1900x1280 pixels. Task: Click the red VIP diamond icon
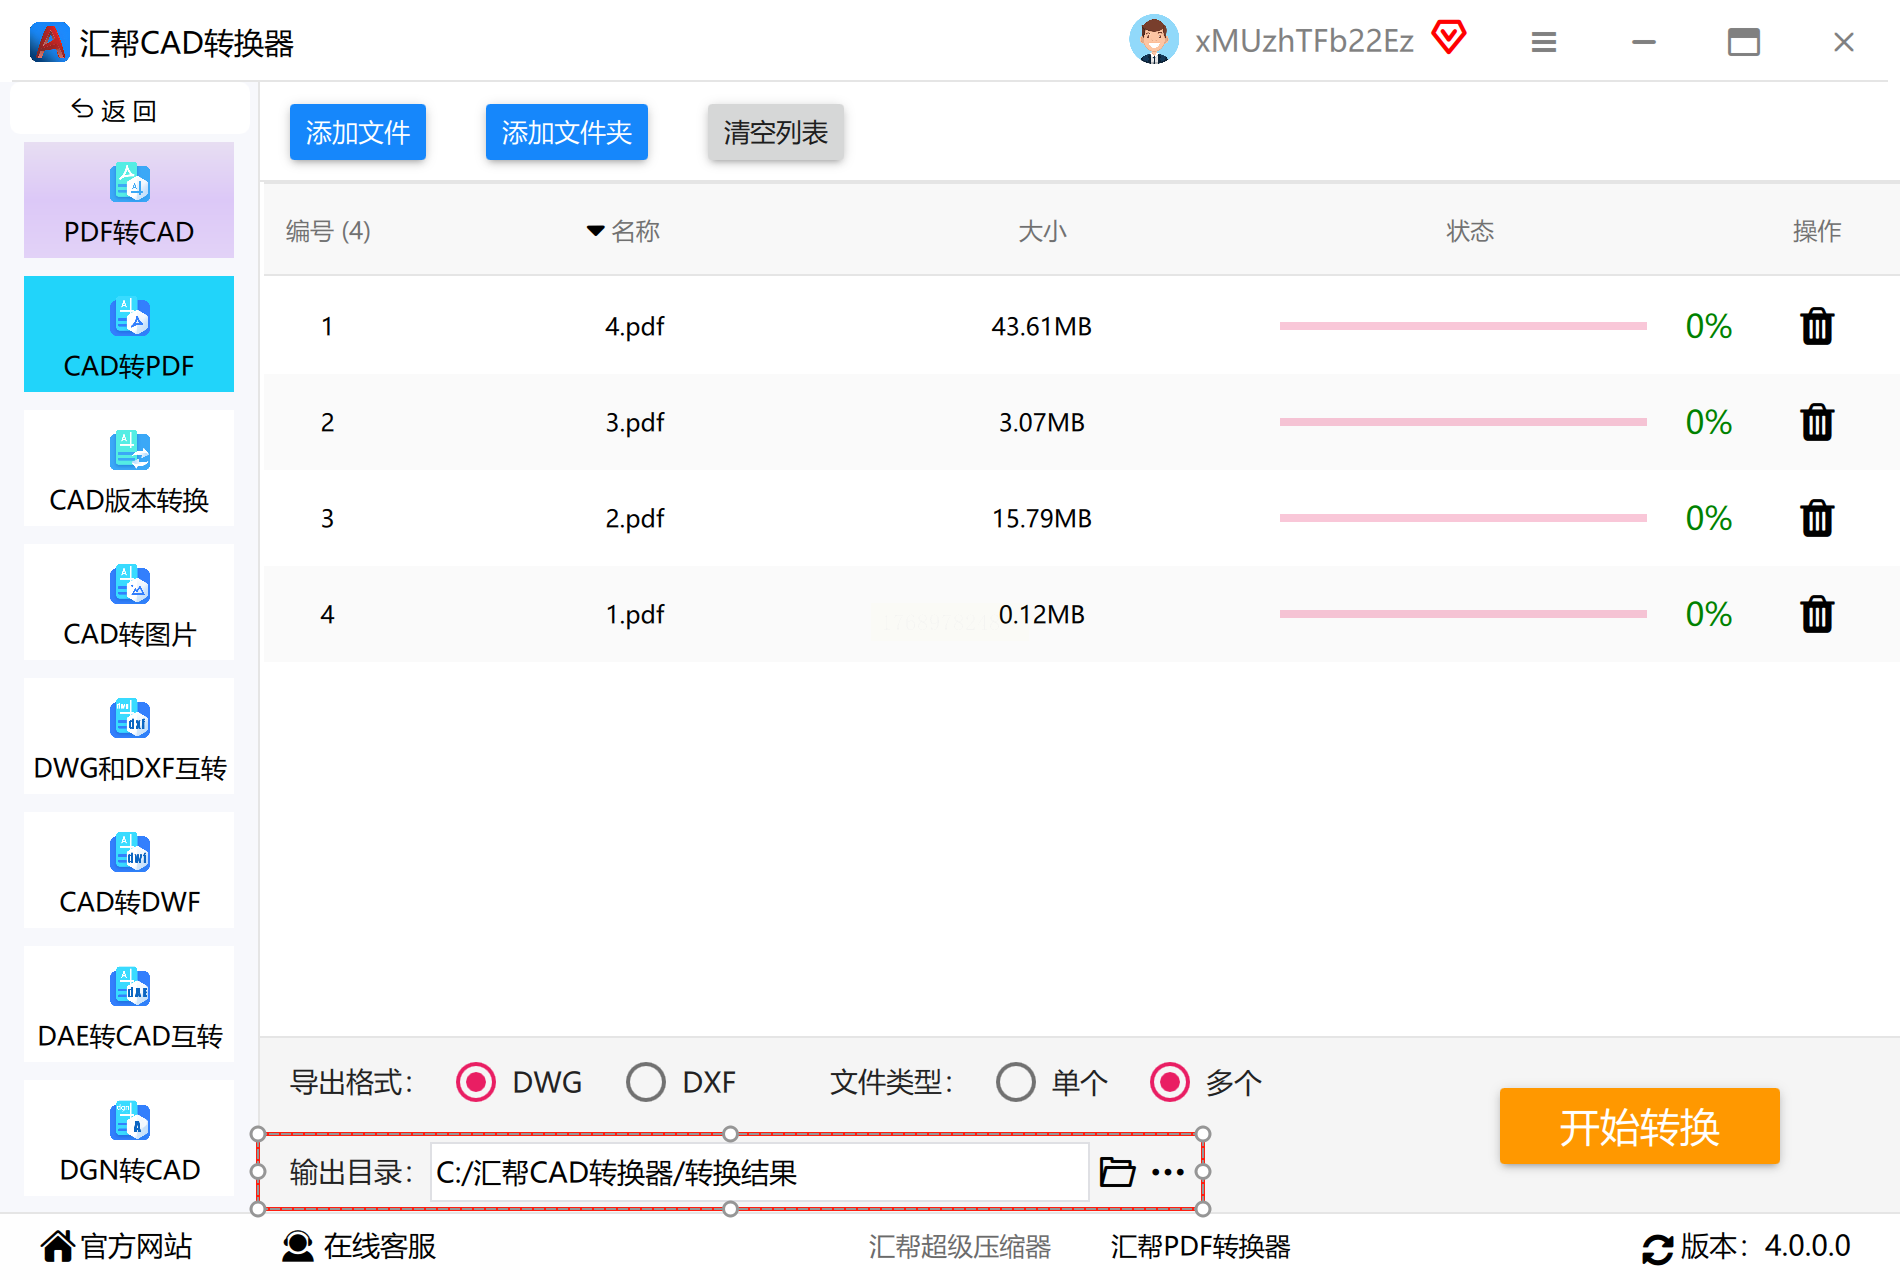click(x=1448, y=38)
